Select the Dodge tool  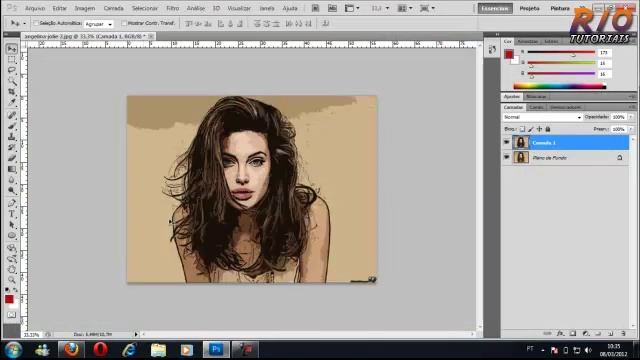coord(12,190)
